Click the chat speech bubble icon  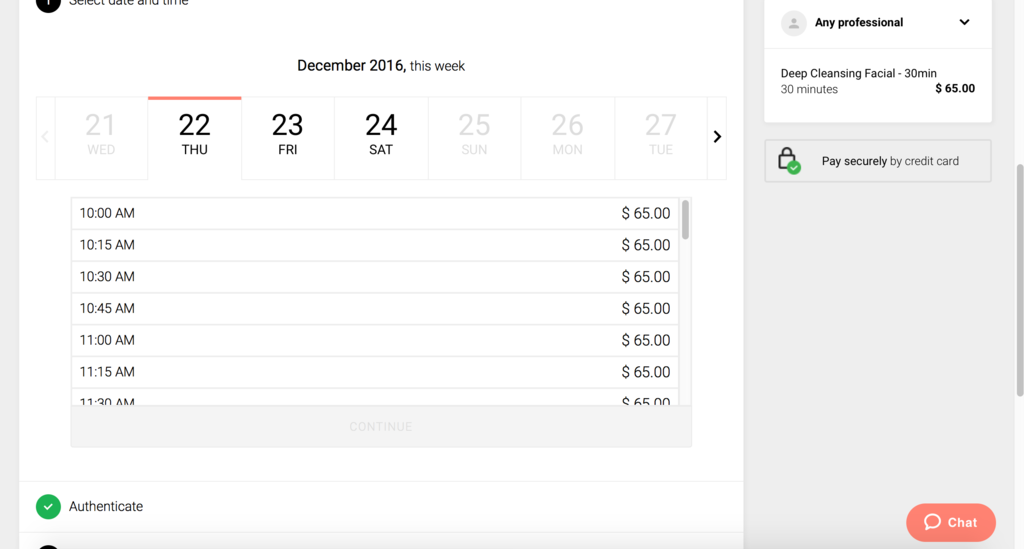933,522
